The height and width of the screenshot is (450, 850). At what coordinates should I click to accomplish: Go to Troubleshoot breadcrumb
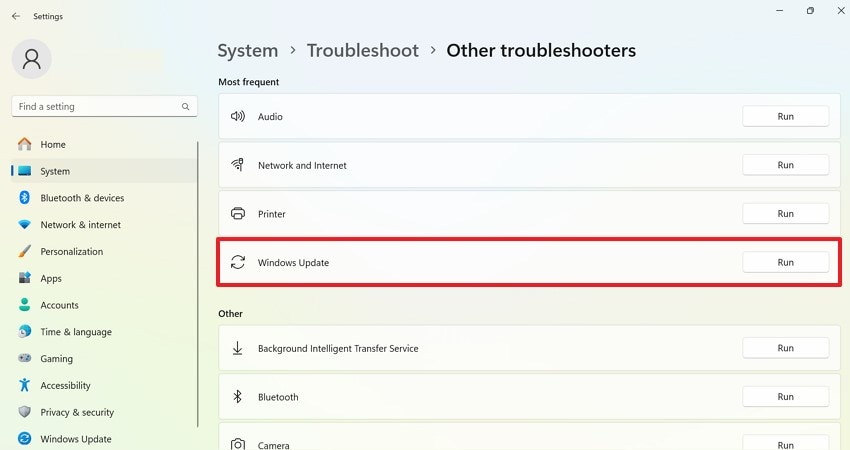tap(363, 50)
